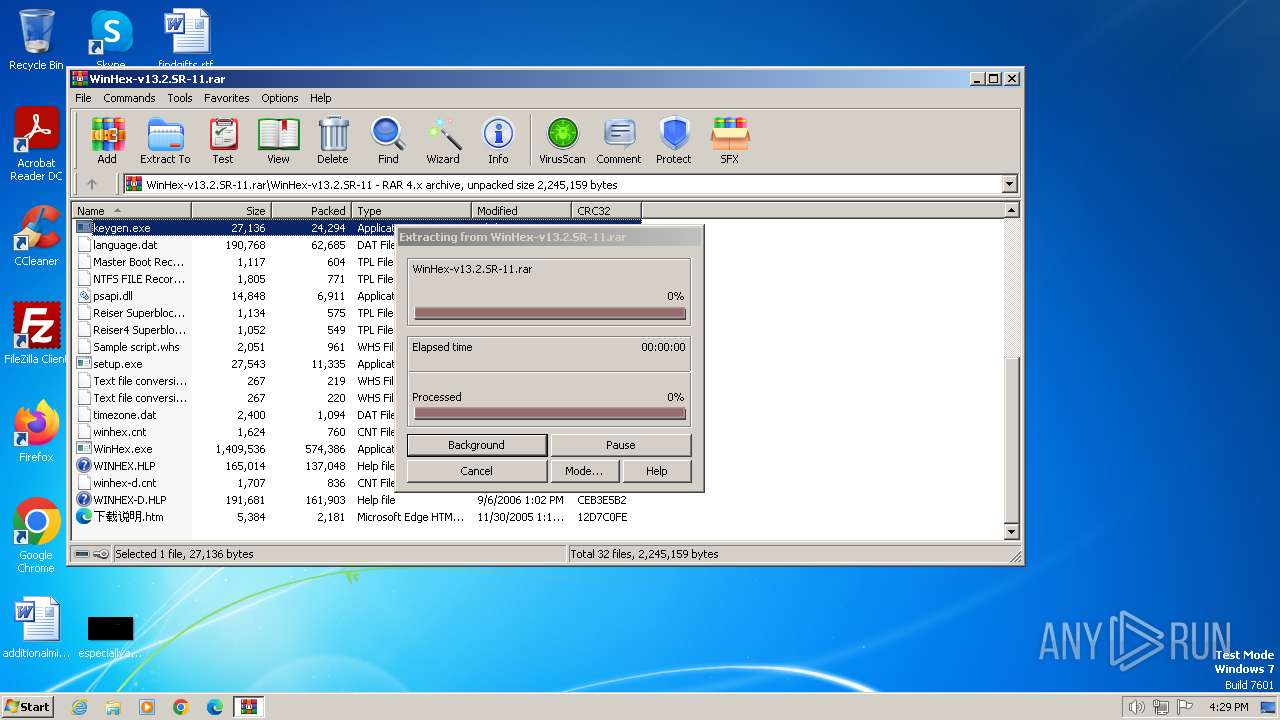Sort by Name column header
The image size is (1280, 720).
tap(132, 211)
